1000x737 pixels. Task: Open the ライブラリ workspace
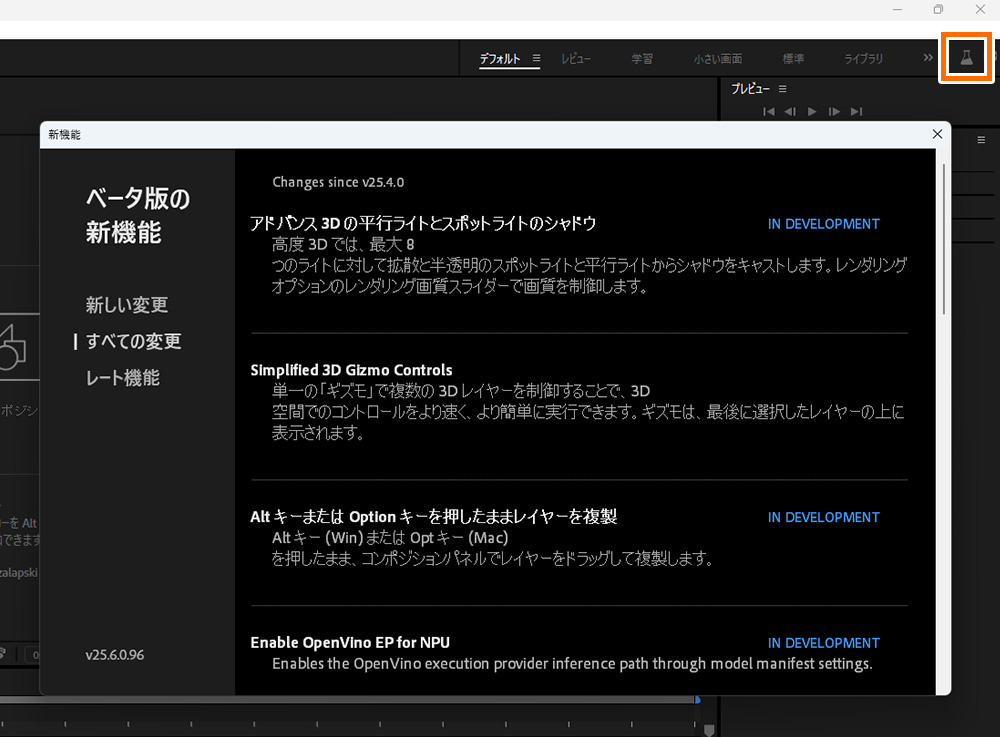[x=864, y=59]
